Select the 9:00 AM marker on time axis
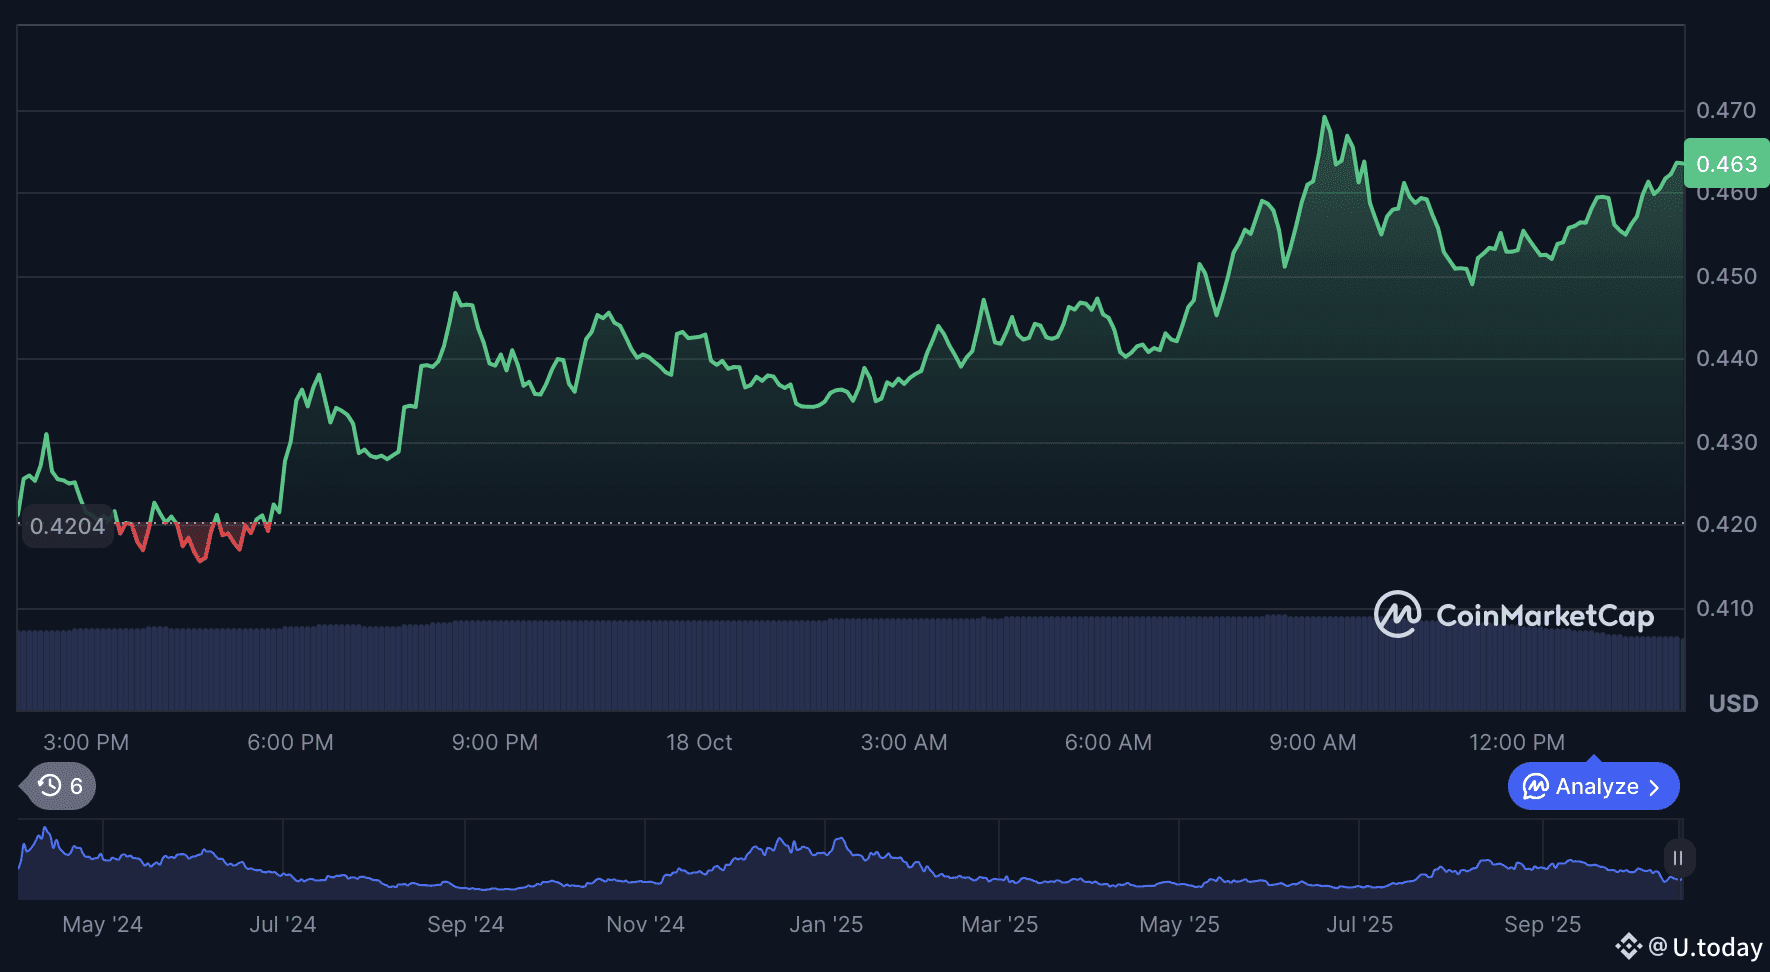Viewport: 1770px width, 972px height. (x=1312, y=743)
